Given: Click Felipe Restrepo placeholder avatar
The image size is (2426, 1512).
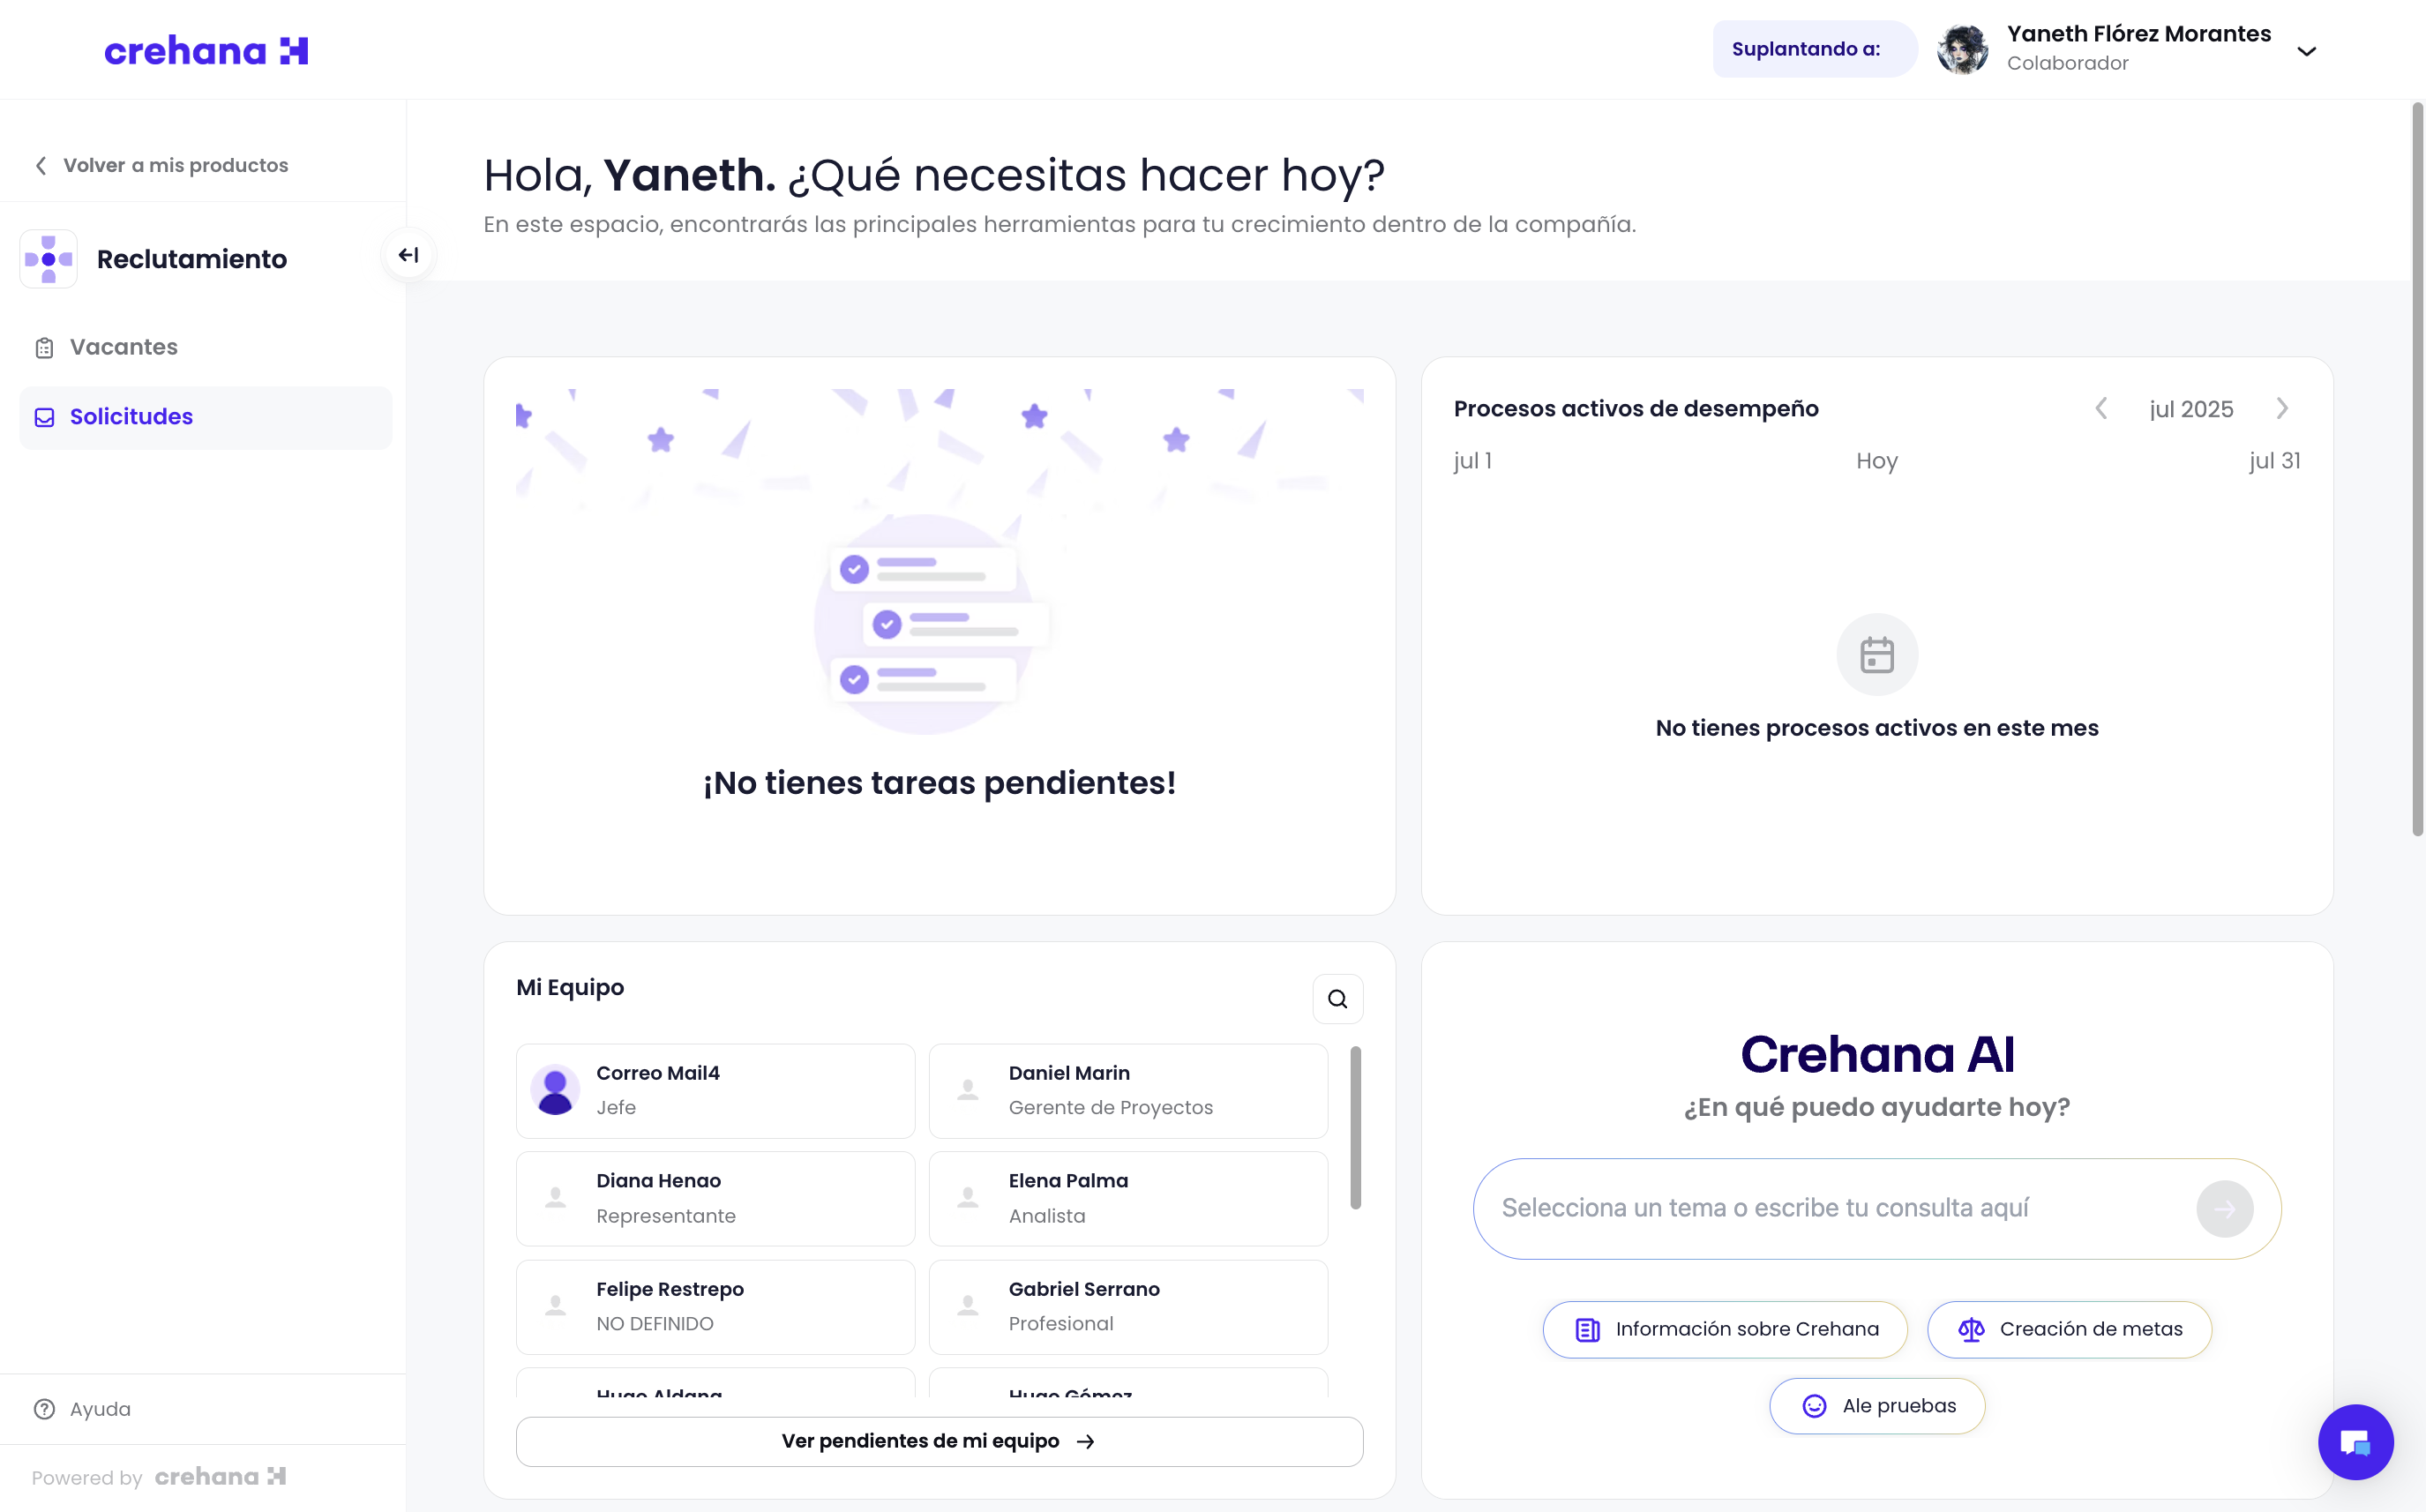Looking at the screenshot, I should pyautogui.click(x=555, y=1306).
